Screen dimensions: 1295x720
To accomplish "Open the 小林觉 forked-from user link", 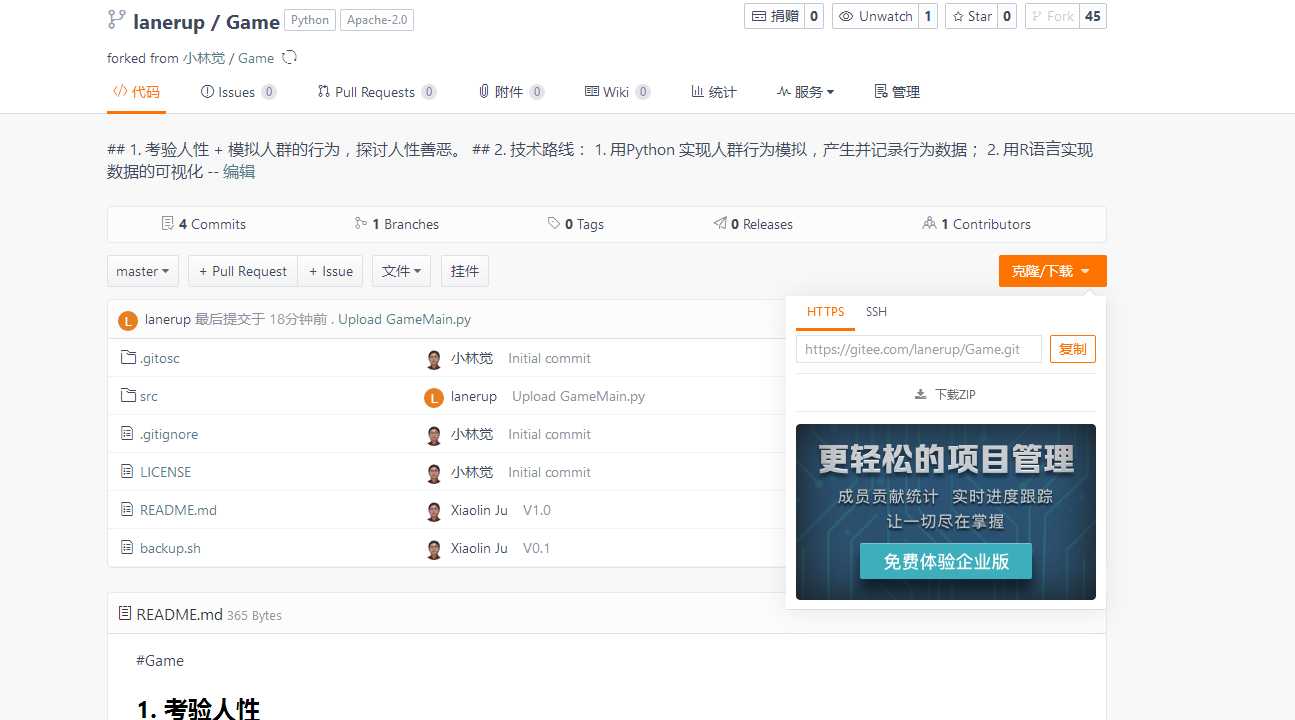I will [203, 58].
